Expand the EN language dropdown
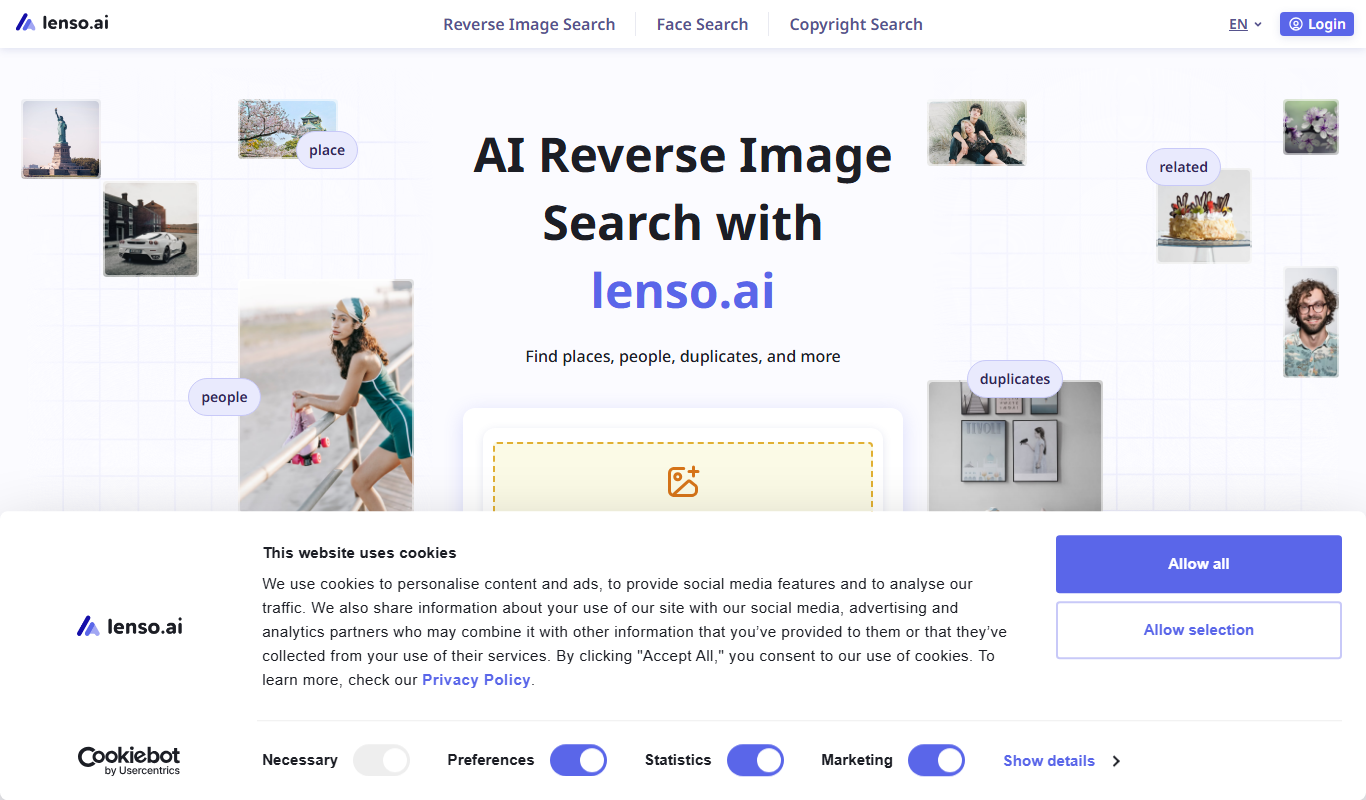 coord(1245,24)
